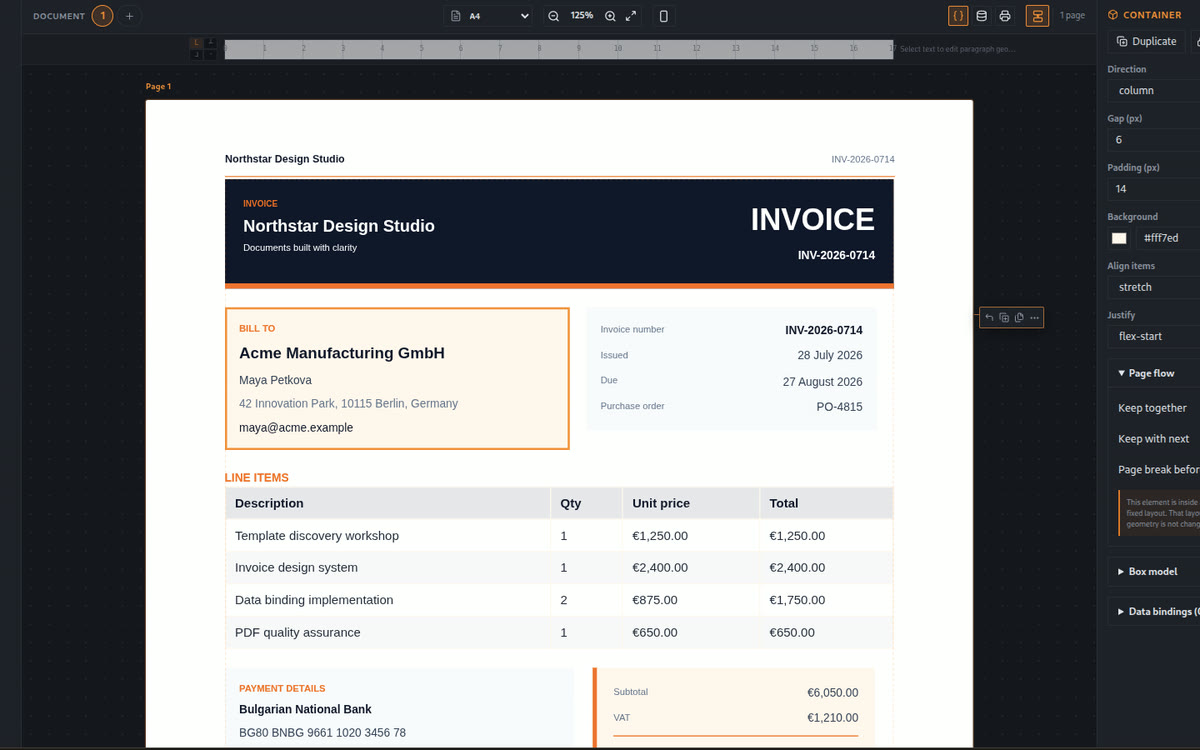Open the Justify dropdown showing flex-start
The width and height of the screenshot is (1200, 750).
[1154, 336]
